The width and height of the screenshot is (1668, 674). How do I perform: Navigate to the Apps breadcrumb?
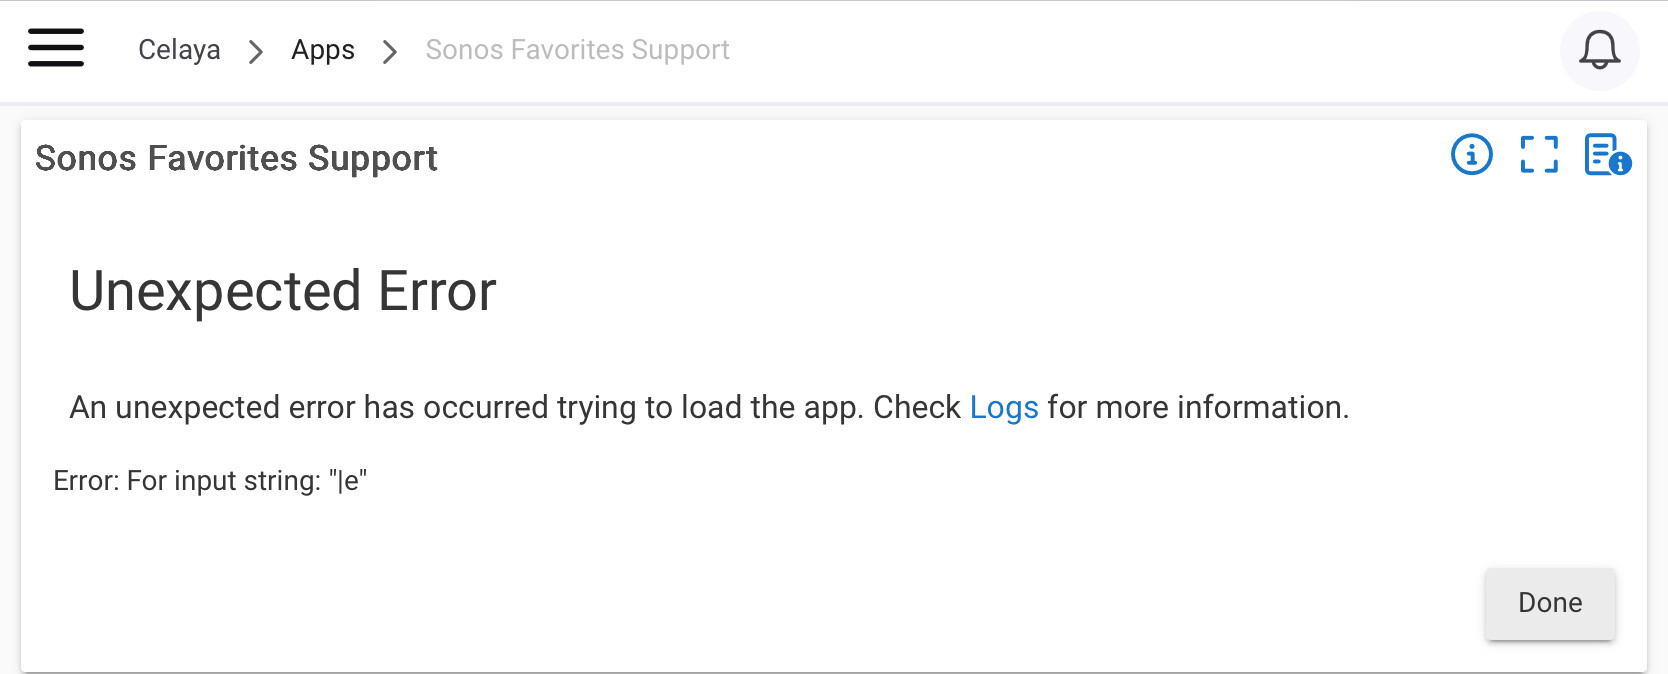pos(322,50)
